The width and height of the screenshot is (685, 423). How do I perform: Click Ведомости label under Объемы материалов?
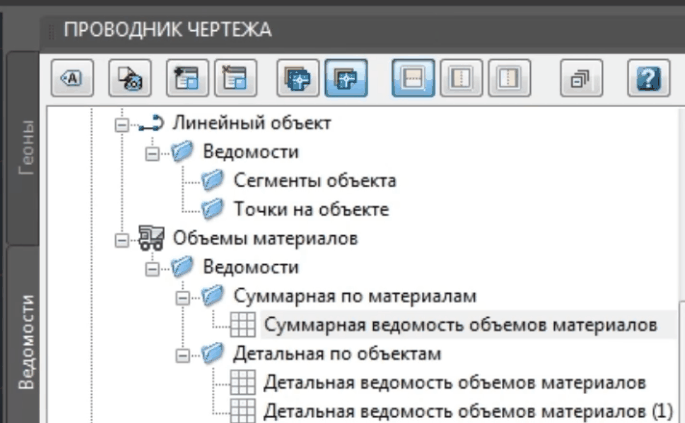point(251,267)
